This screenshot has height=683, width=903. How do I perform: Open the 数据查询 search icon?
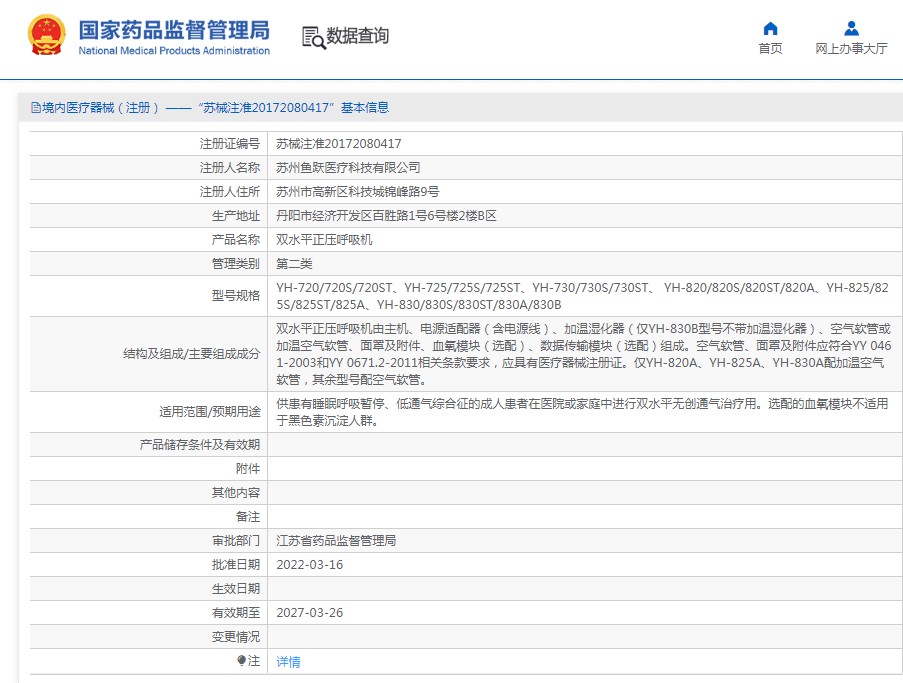point(314,37)
